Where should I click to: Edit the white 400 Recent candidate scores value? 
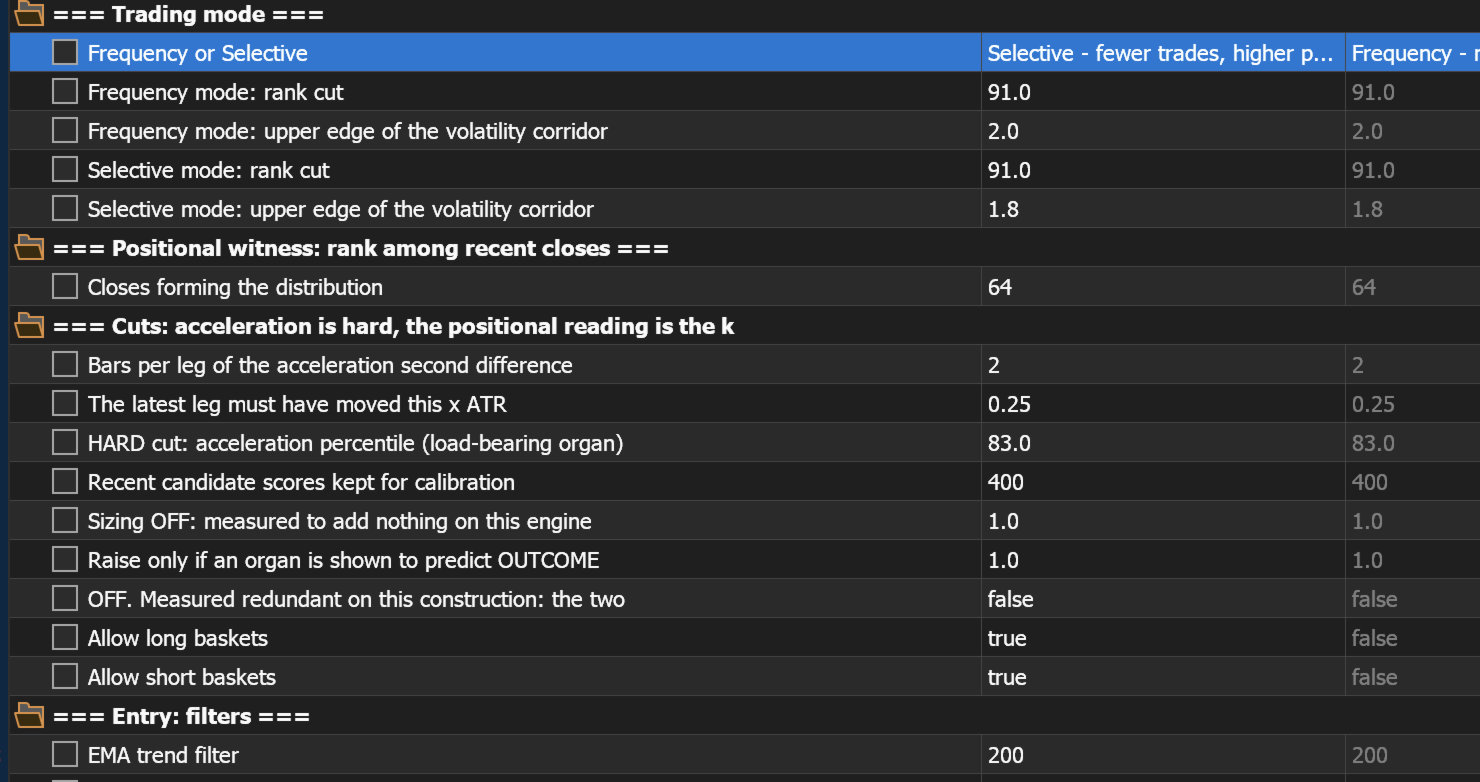(1163, 482)
